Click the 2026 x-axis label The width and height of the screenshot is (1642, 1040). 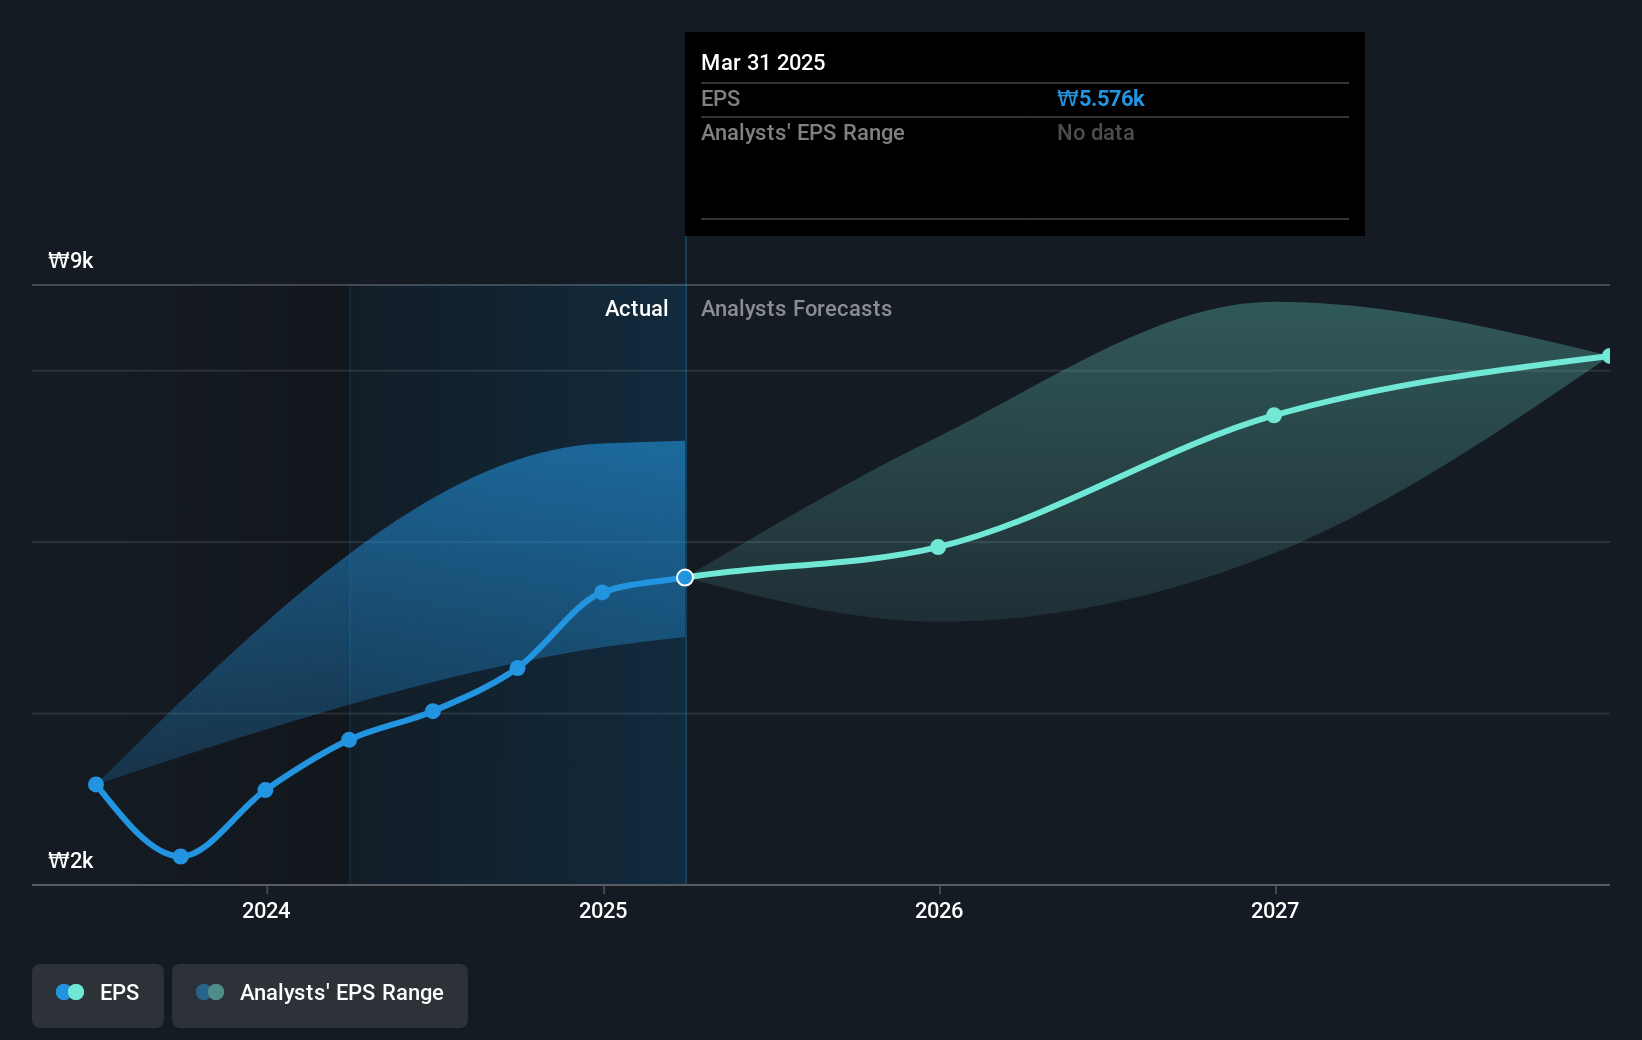click(x=939, y=910)
